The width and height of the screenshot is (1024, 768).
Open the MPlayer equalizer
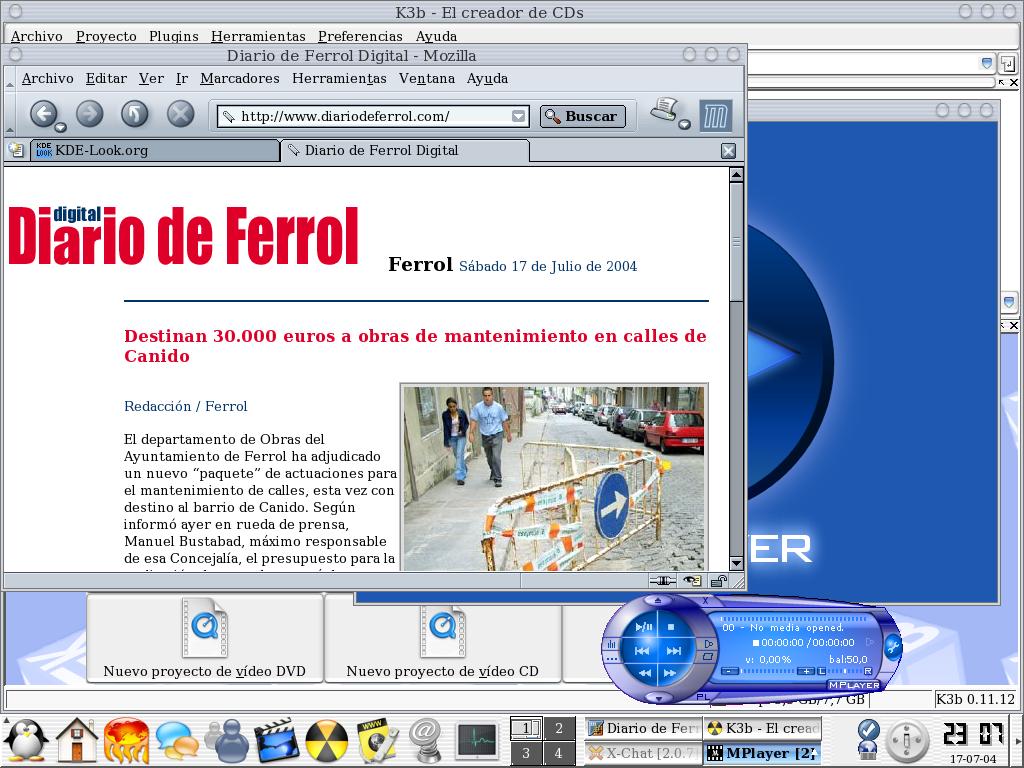pyautogui.click(x=611, y=645)
